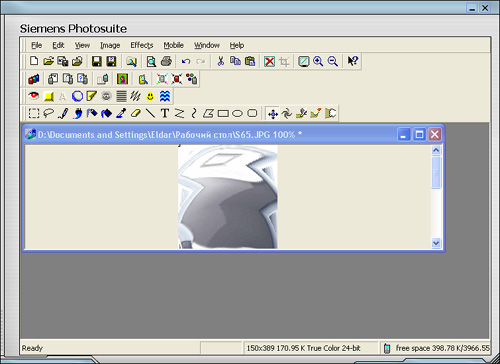Click the Copy icon
The height and width of the screenshot is (364, 500).
(x=235, y=61)
